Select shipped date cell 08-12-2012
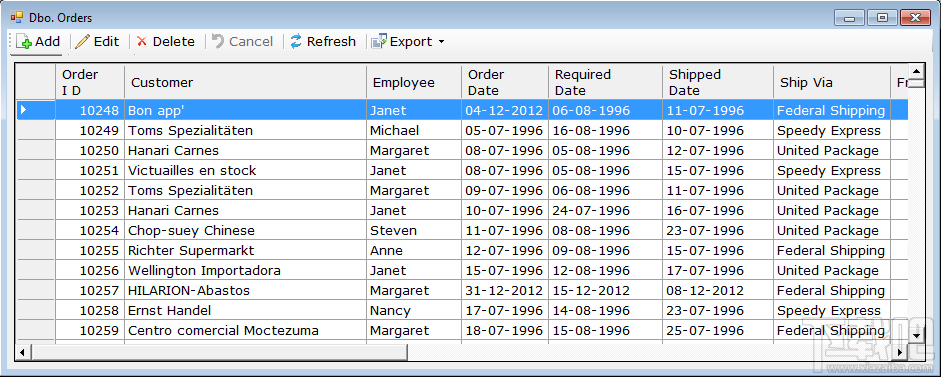 coord(718,290)
